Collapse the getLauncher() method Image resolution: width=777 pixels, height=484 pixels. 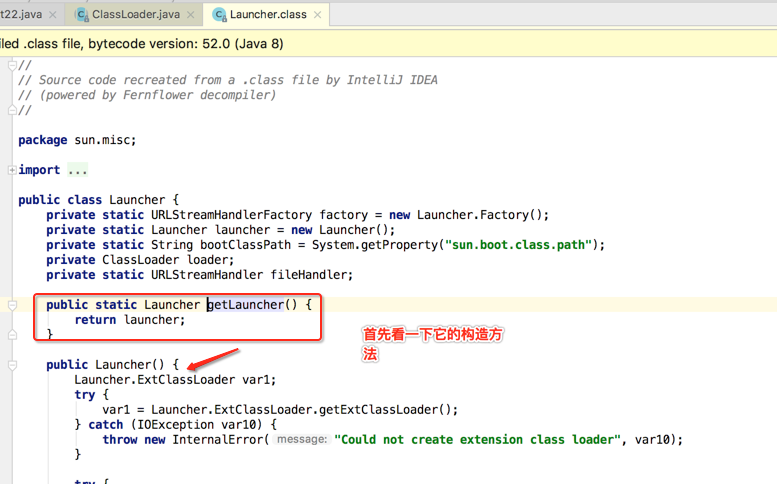pyautogui.click(x=12, y=305)
